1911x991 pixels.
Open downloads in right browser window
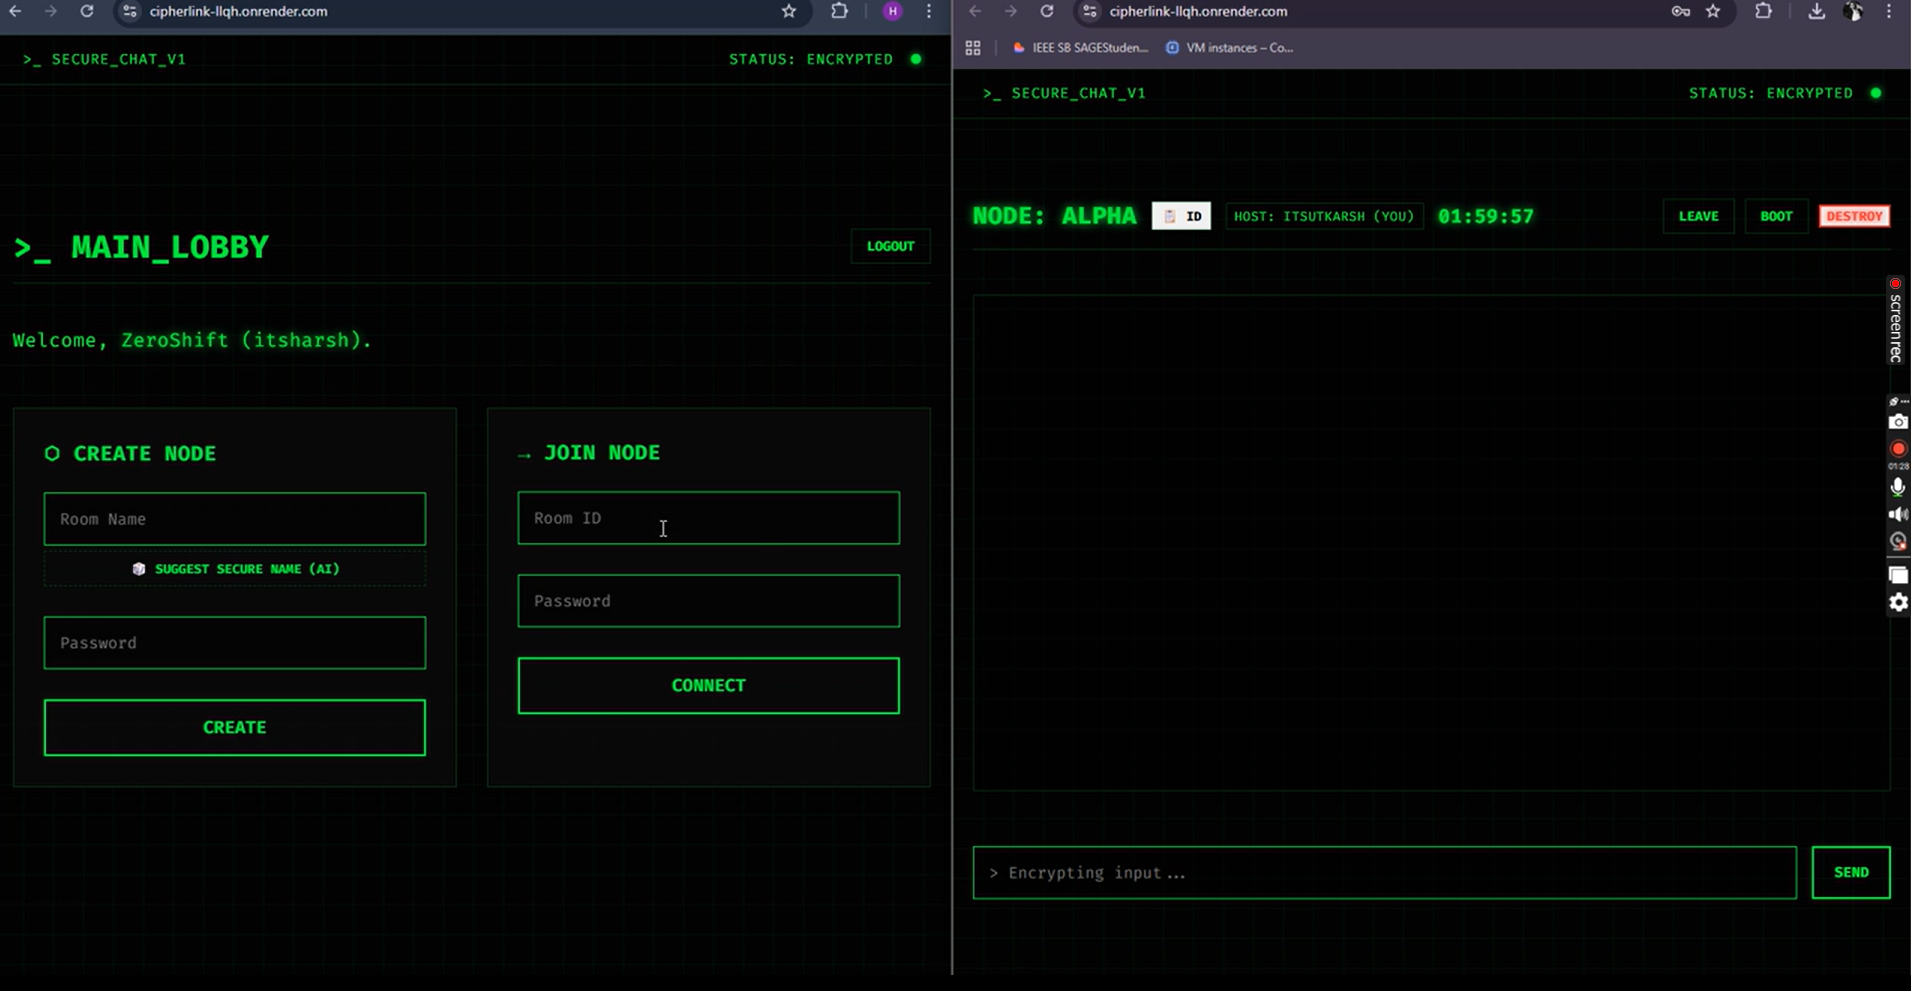(x=1816, y=12)
